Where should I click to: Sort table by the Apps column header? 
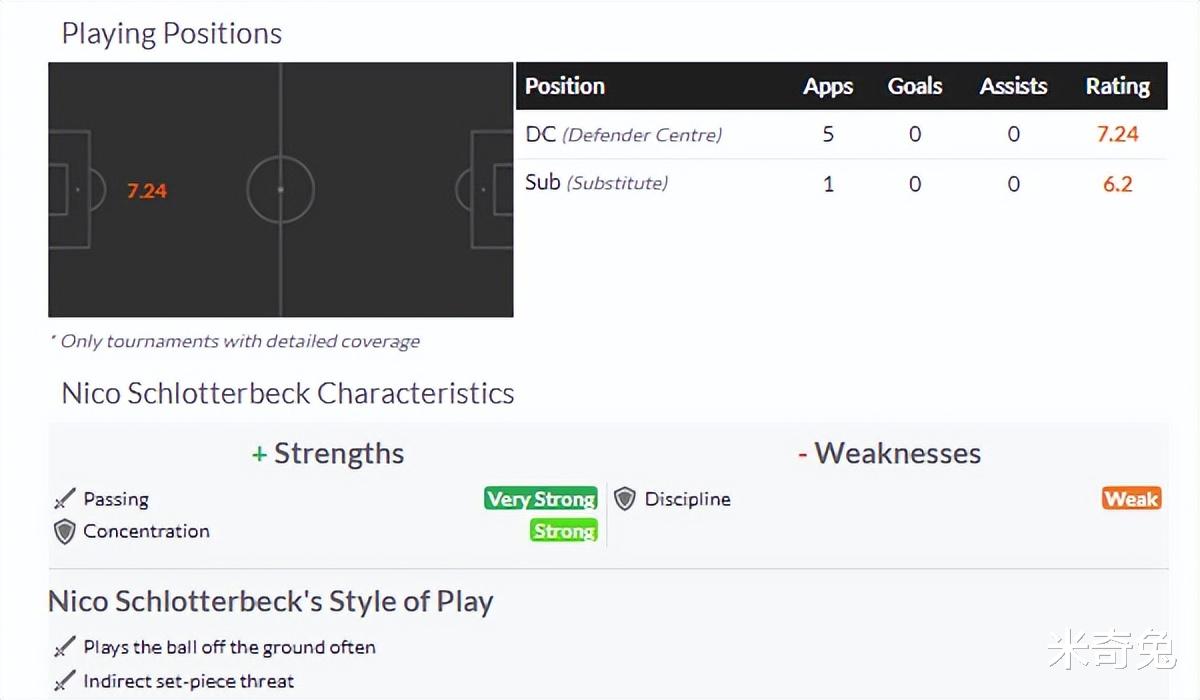point(828,86)
